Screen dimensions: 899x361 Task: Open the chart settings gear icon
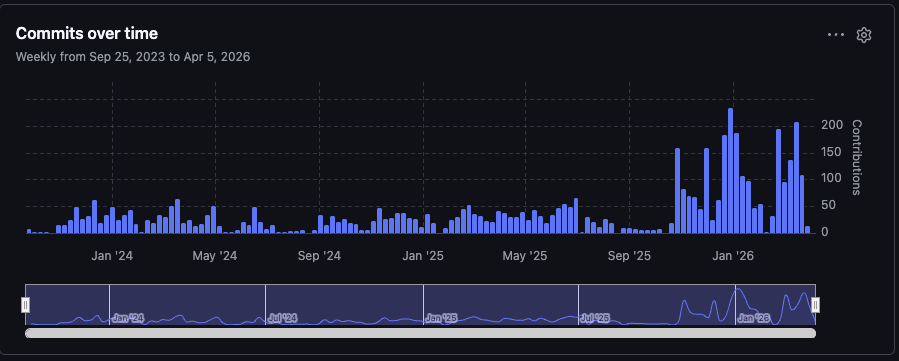click(x=863, y=35)
